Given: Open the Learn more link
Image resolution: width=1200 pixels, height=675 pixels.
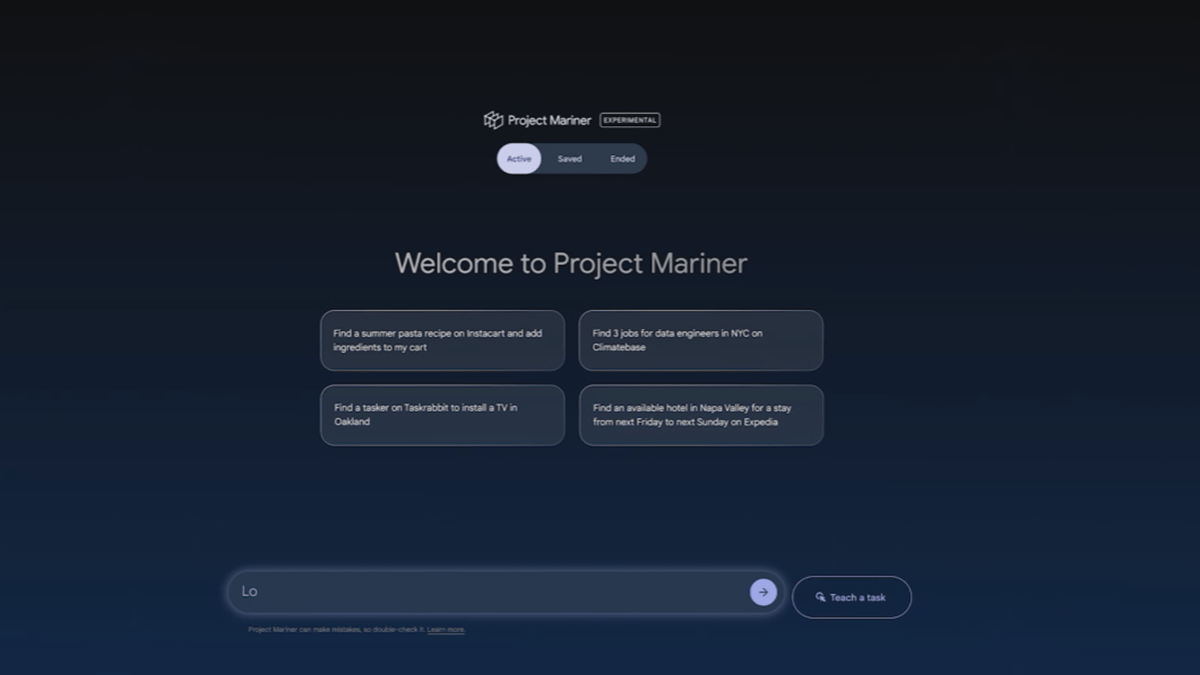Looking at the screenshot, I should (x=446, y=630).
